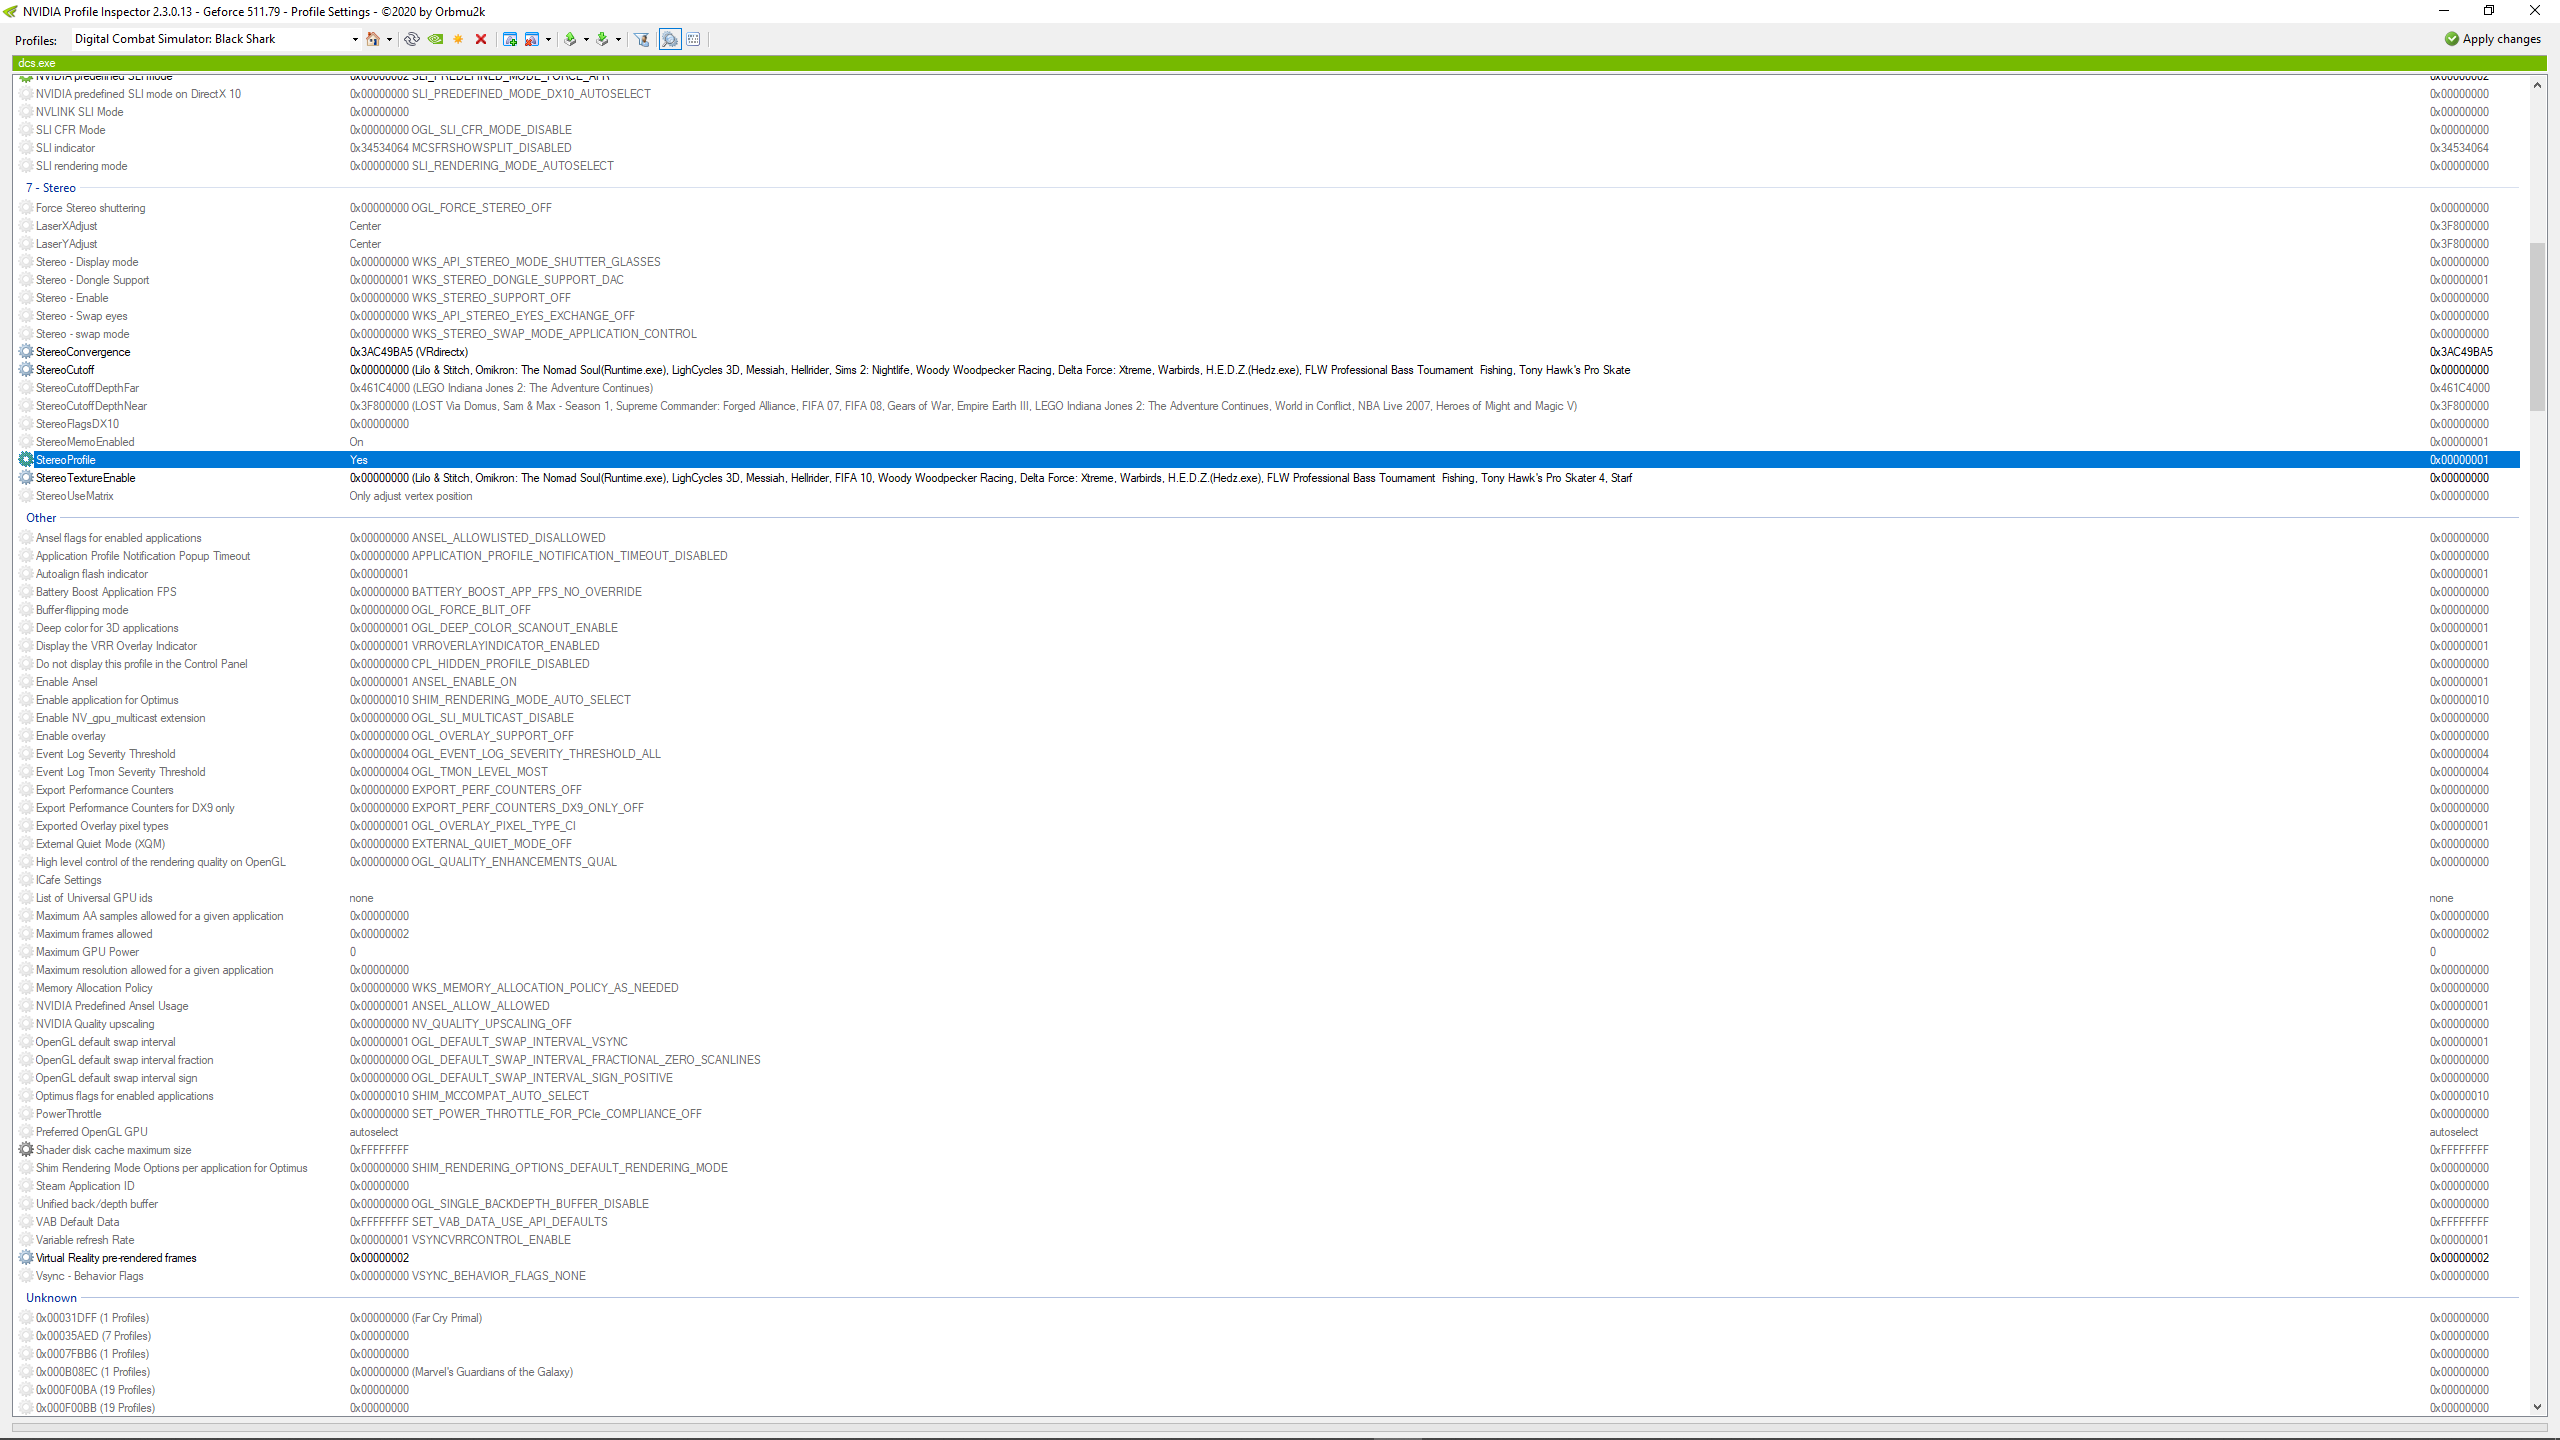
Task: Click the 0xFFFFFFFF SET_VAB_DATA_USE_API_DEFAULTS value
Action: tap(478, 1222)
